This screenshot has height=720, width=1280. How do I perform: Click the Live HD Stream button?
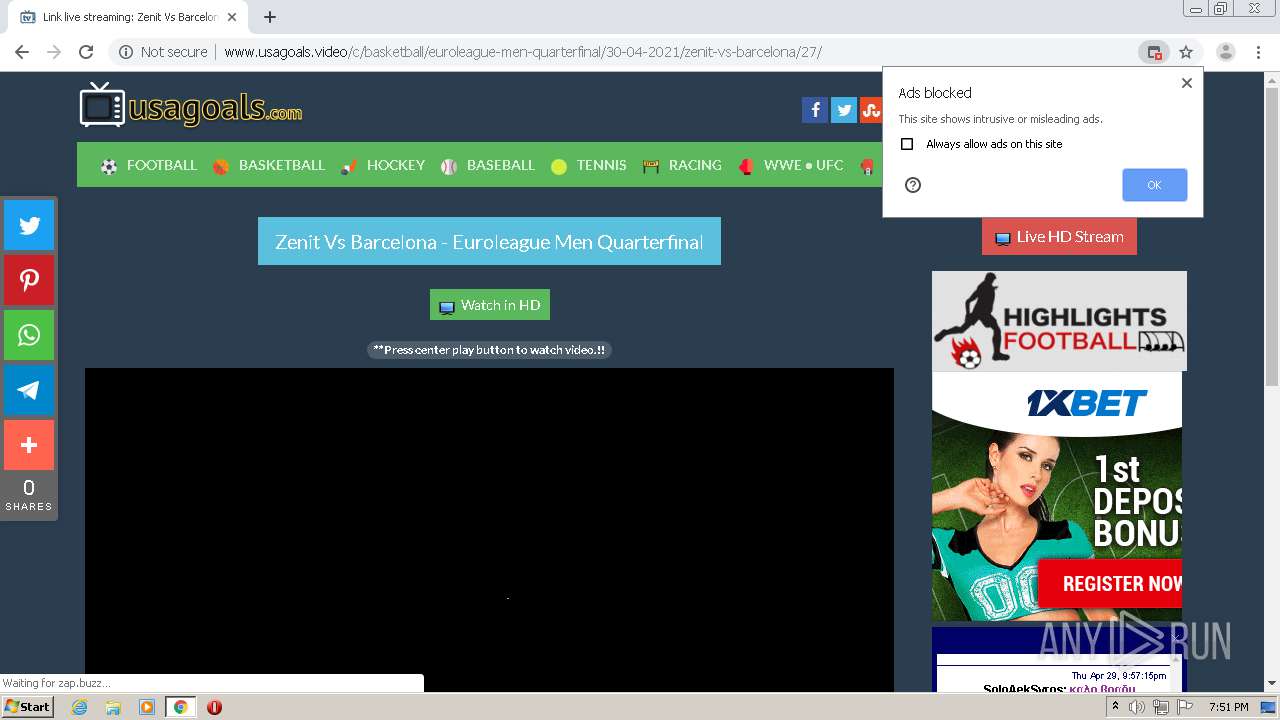1059,237
